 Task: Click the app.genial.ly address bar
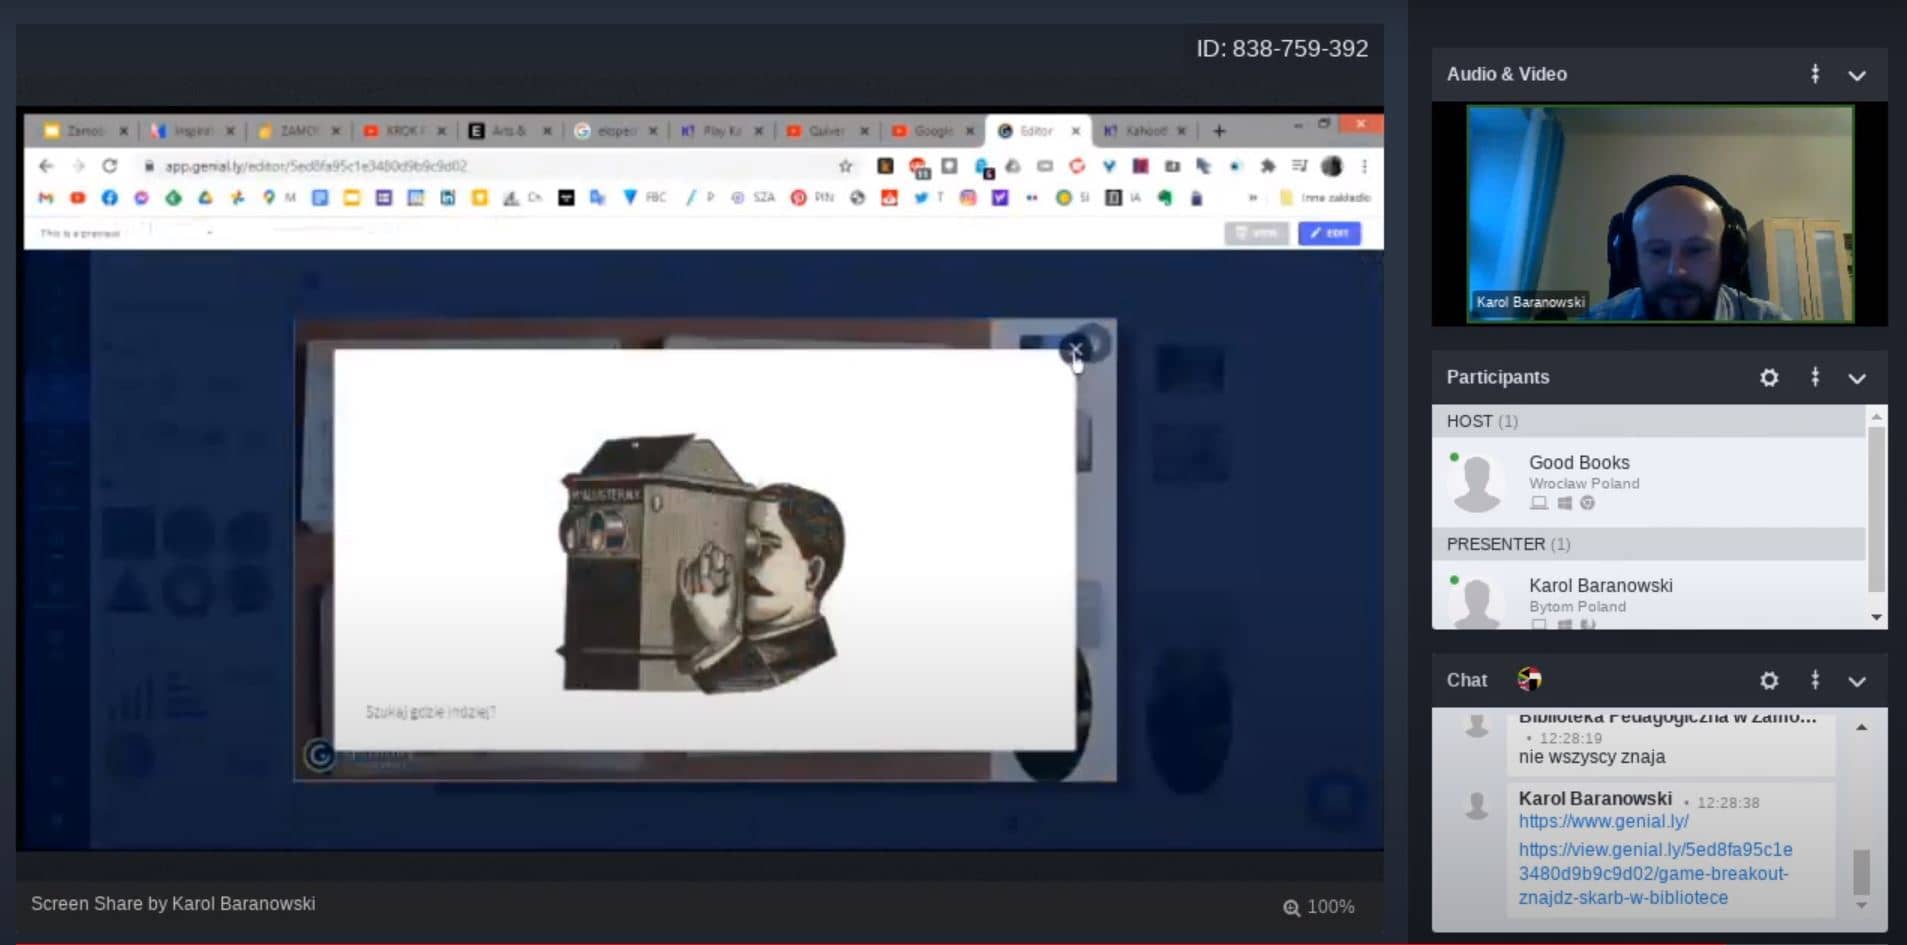pyautogui.click(x=490, y=166)
